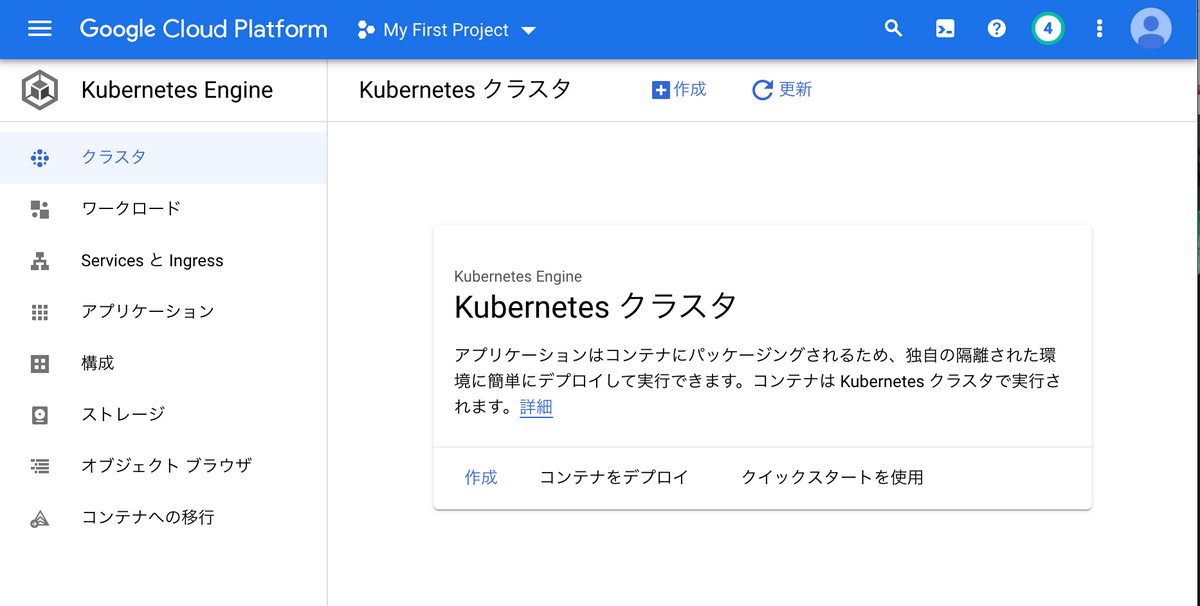
Task: Click the Kubernetes Engine hexagon logo
Action: pos(40,90)
